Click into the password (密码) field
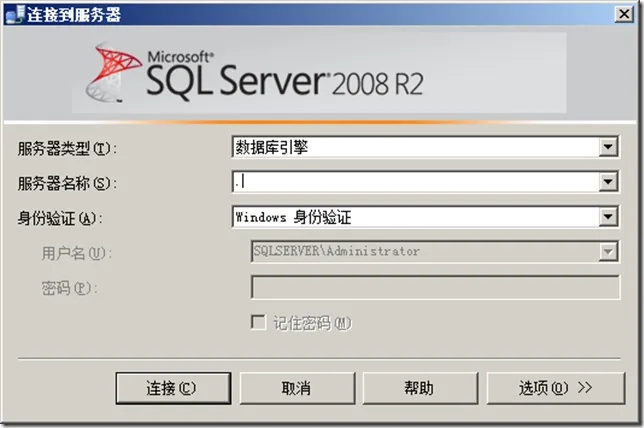Screen dimensions: 644x428 (x=435, y=287)
